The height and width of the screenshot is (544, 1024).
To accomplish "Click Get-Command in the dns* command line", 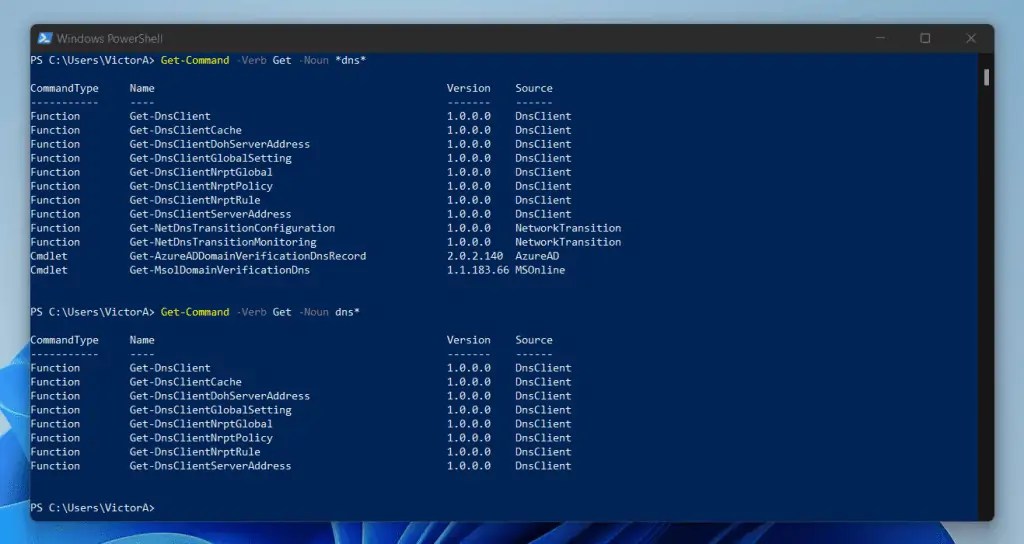I will [195, 312].
